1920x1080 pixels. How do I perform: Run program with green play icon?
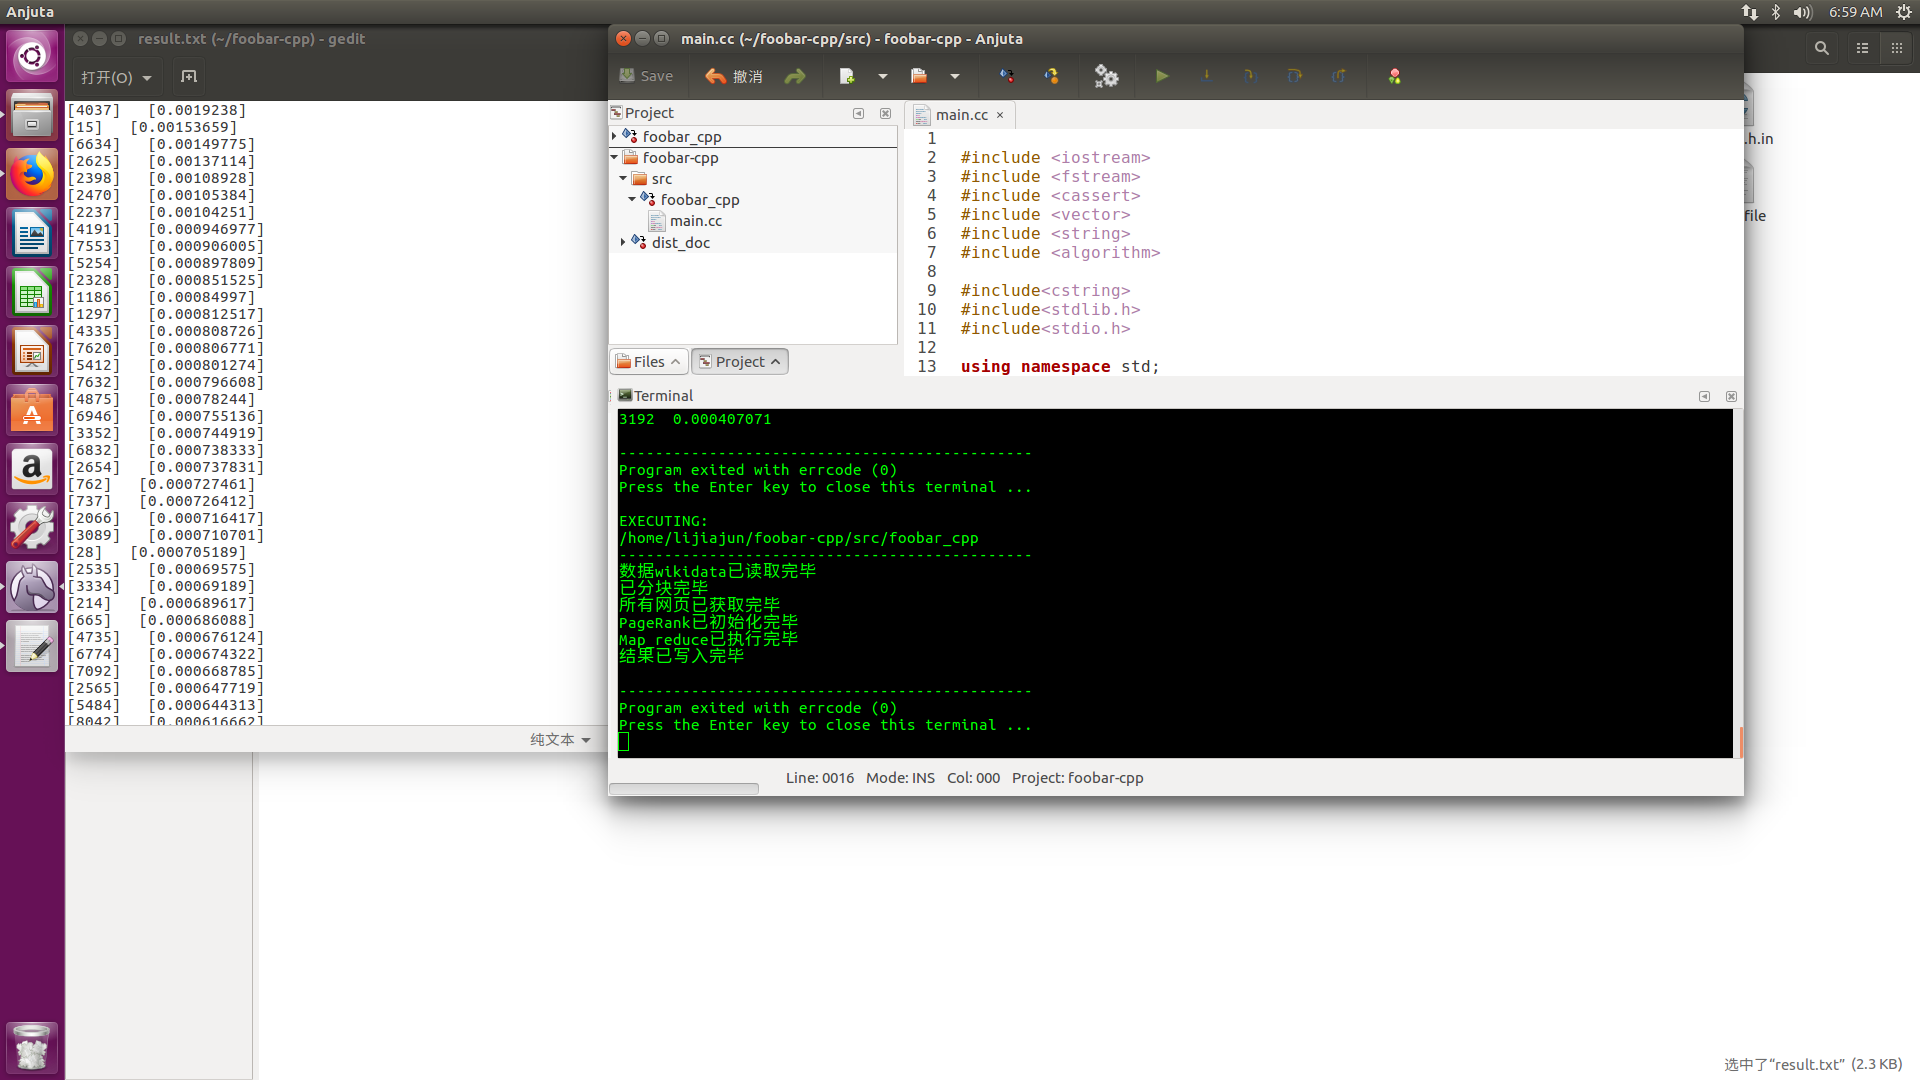click(x=1162, y=76)
